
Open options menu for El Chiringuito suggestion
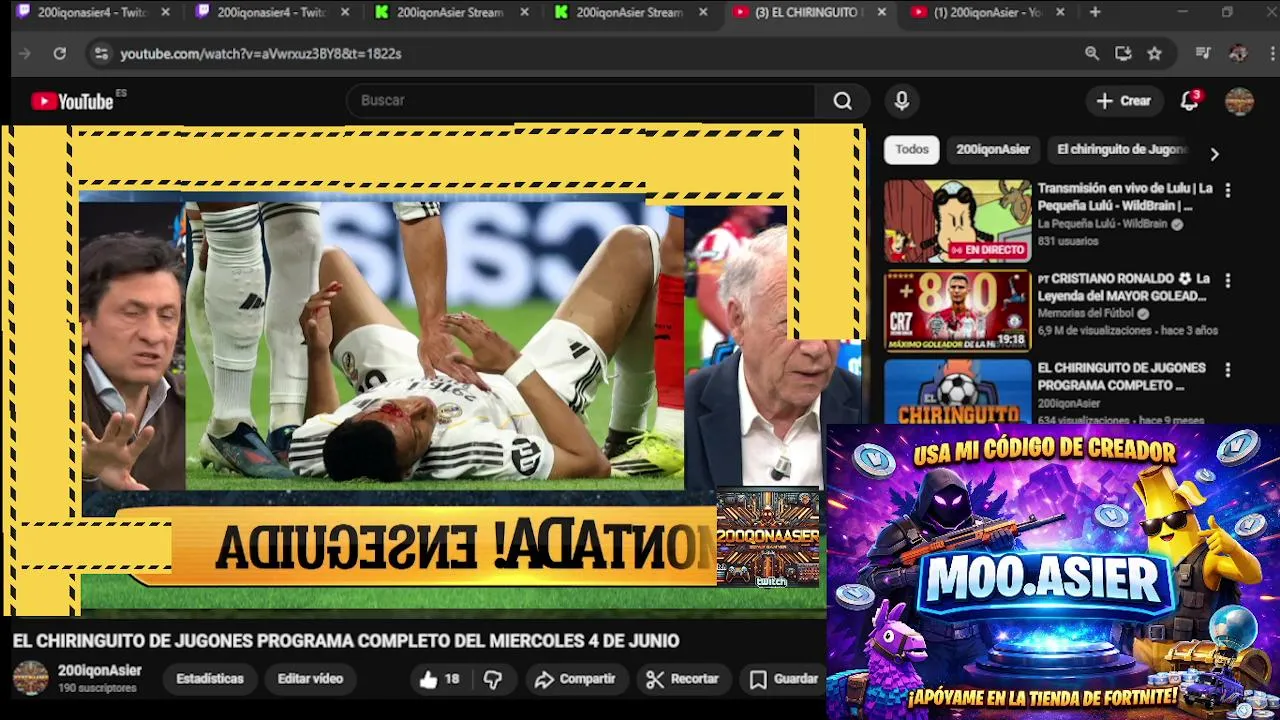[x=1228, y=370]
